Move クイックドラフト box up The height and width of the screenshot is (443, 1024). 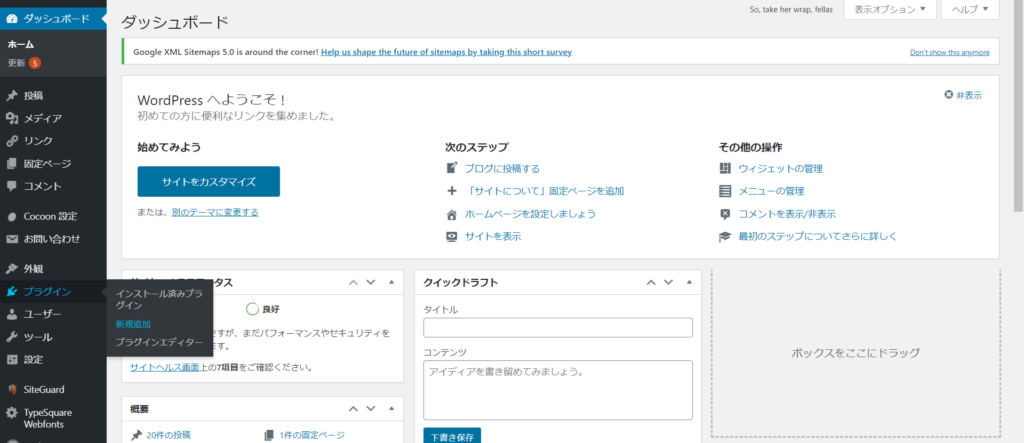click(651, 283)
